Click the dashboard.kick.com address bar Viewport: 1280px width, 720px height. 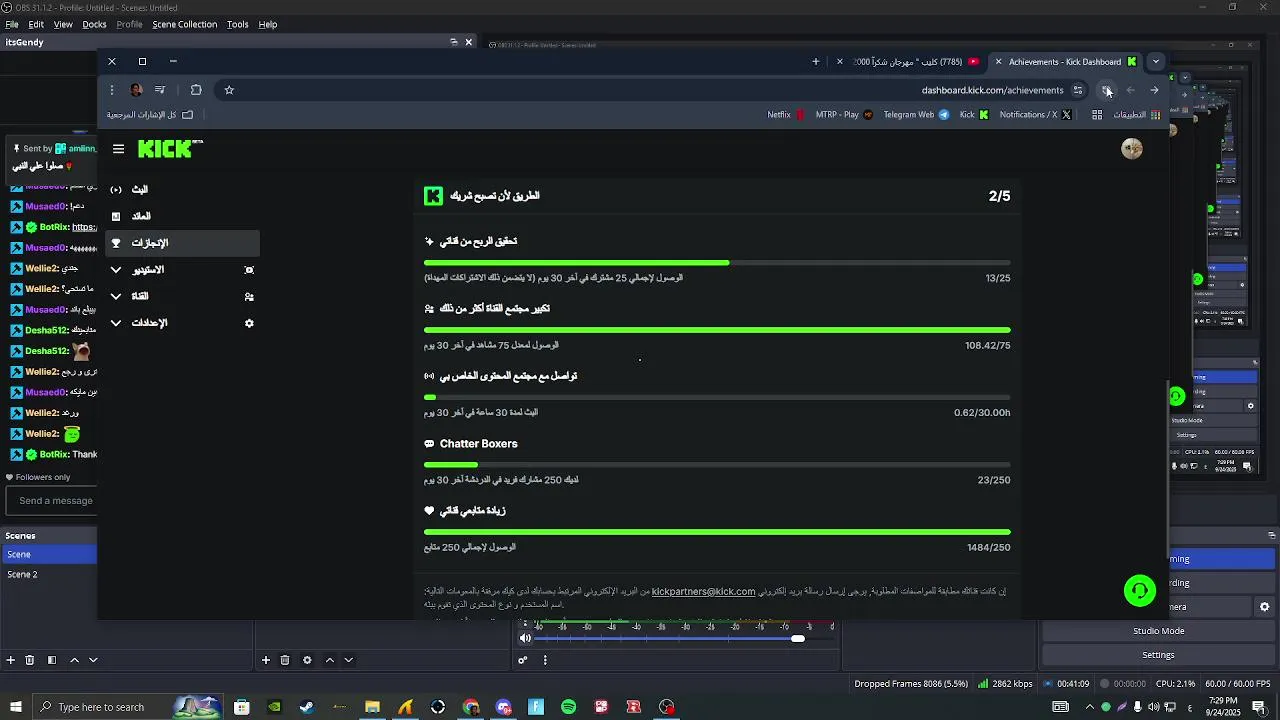coord(992,90)
